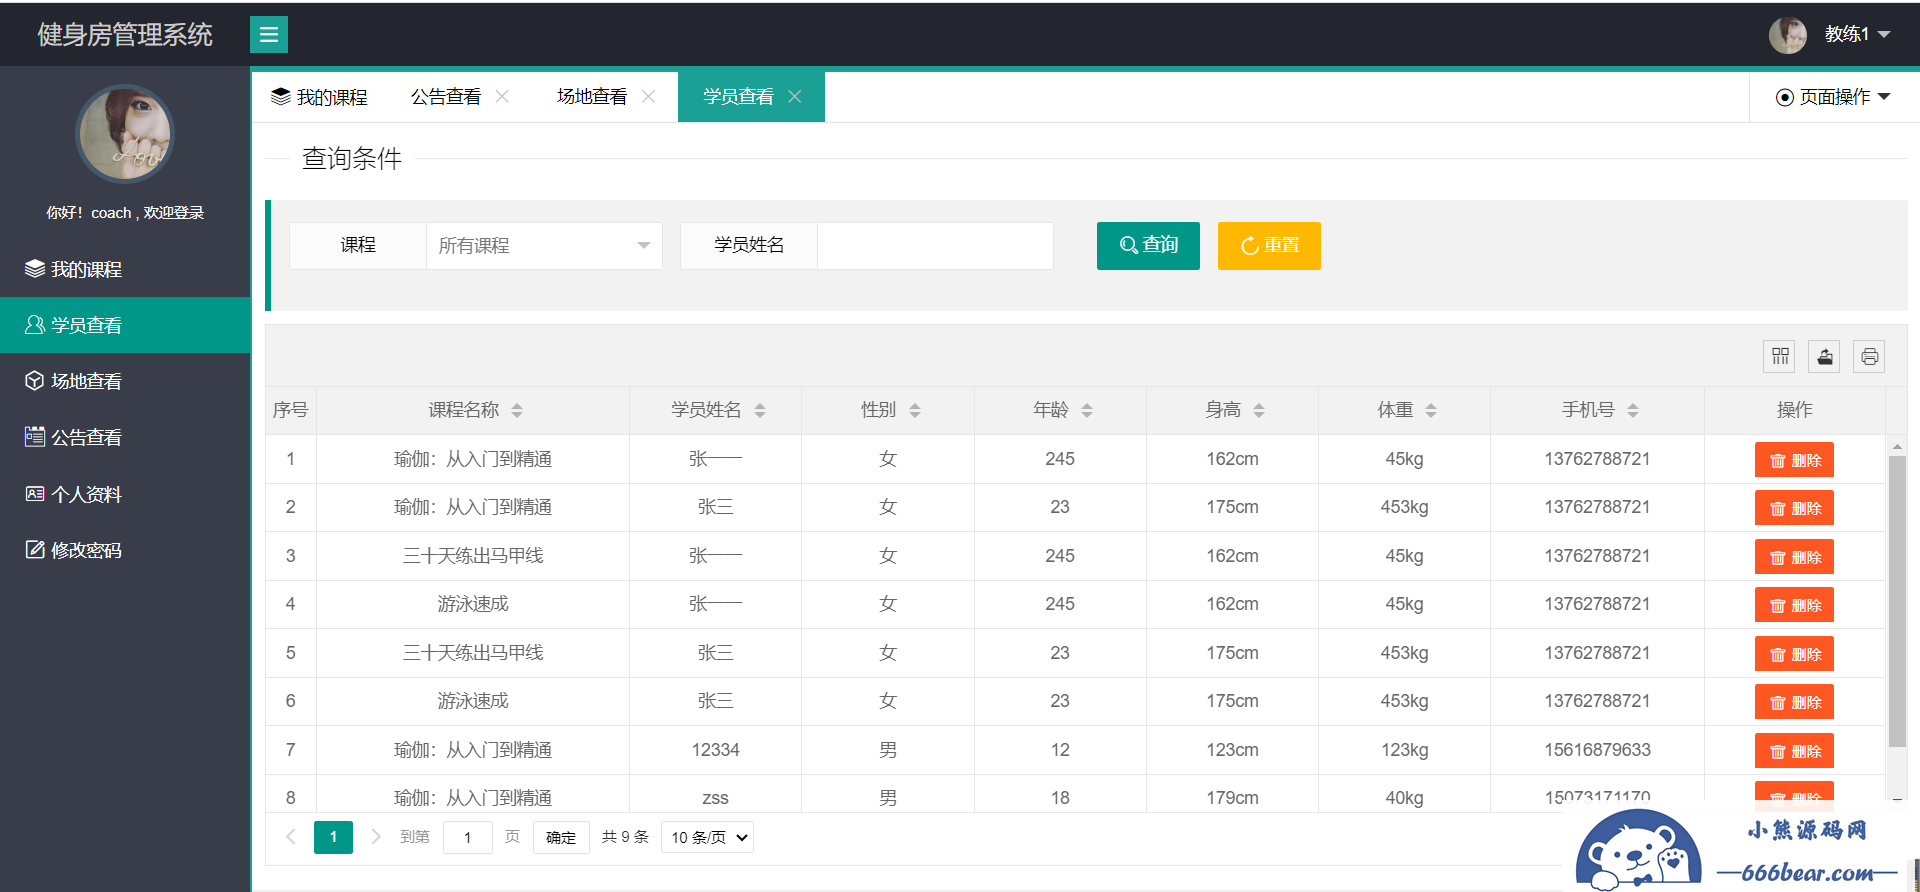Click the 确定 page jump button
This screenshot has height=892, width=1920.
561,837
